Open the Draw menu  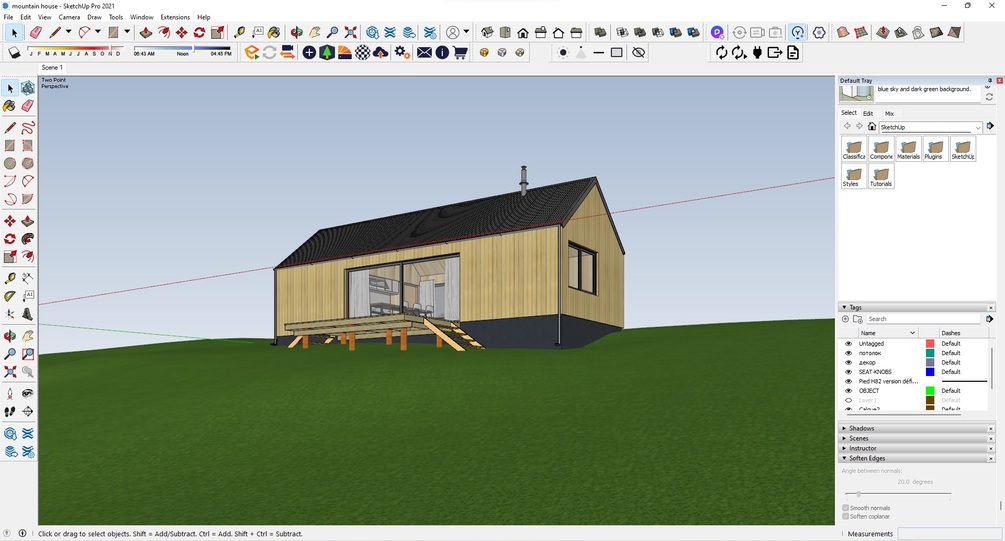pos(94,17)
